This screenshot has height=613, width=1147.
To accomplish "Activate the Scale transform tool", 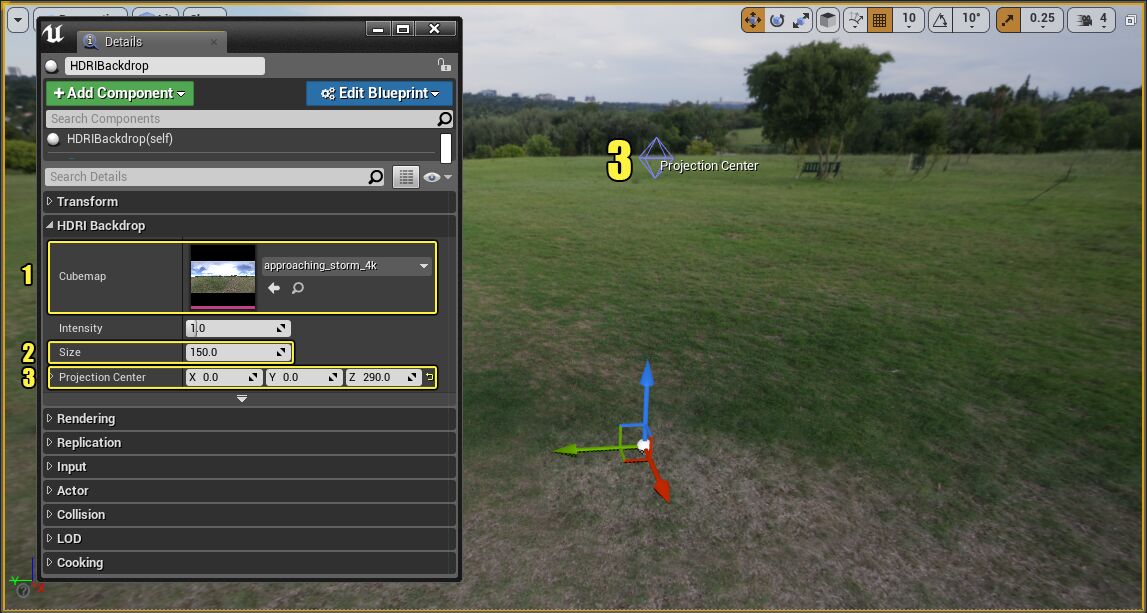I will [x=801, y=19].
